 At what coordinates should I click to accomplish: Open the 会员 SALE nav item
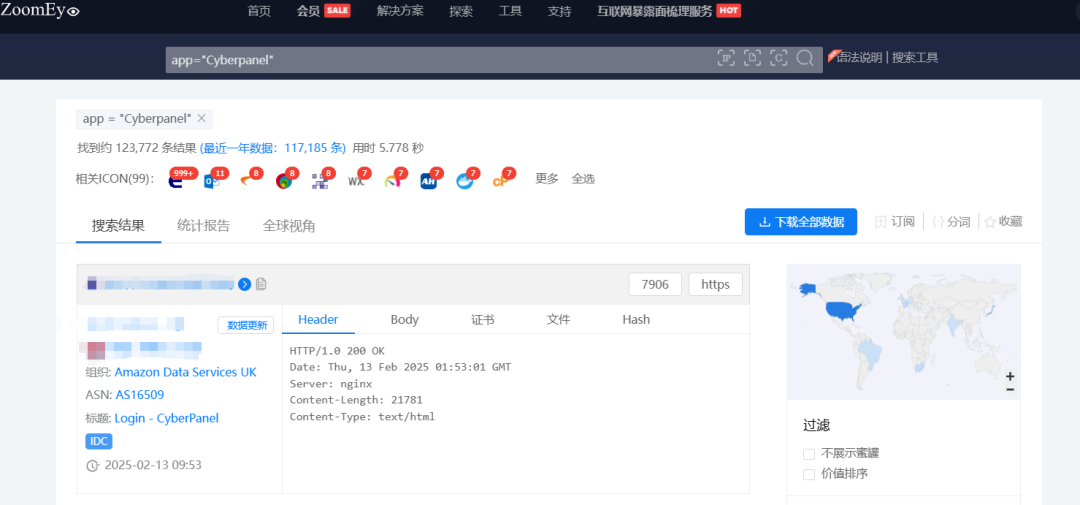(x=324, y=11)
